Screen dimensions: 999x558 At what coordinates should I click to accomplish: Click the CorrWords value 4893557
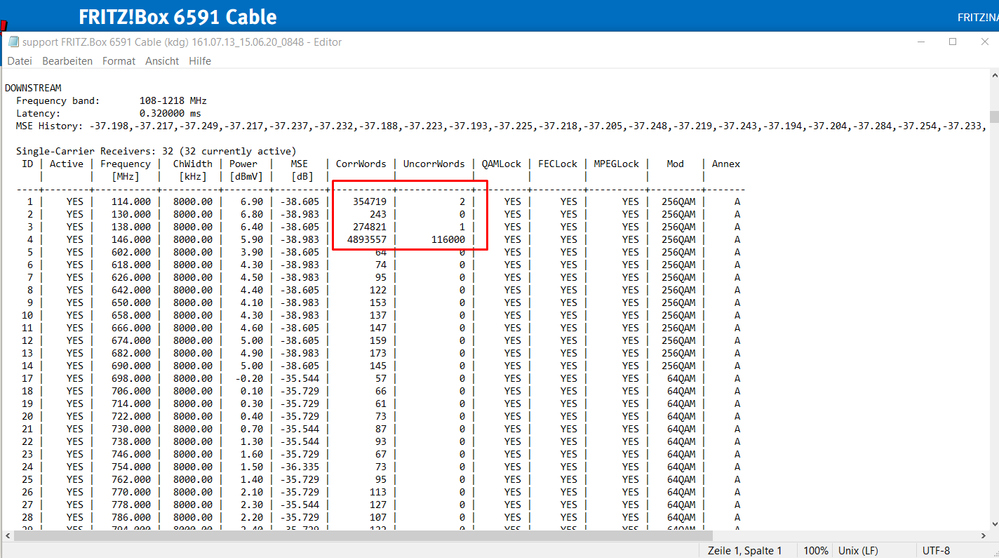tap(366, 240)
